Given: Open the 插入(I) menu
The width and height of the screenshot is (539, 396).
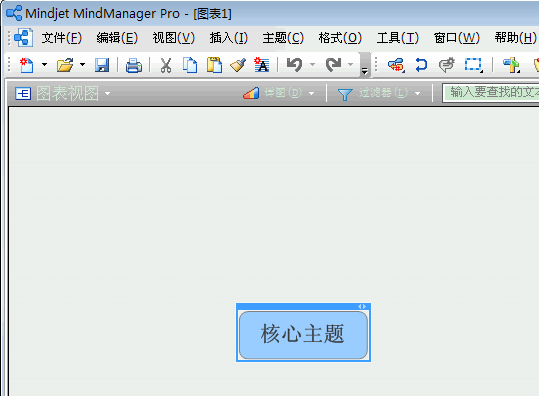Looking at the screenshot, I should [x=229, y=37].
